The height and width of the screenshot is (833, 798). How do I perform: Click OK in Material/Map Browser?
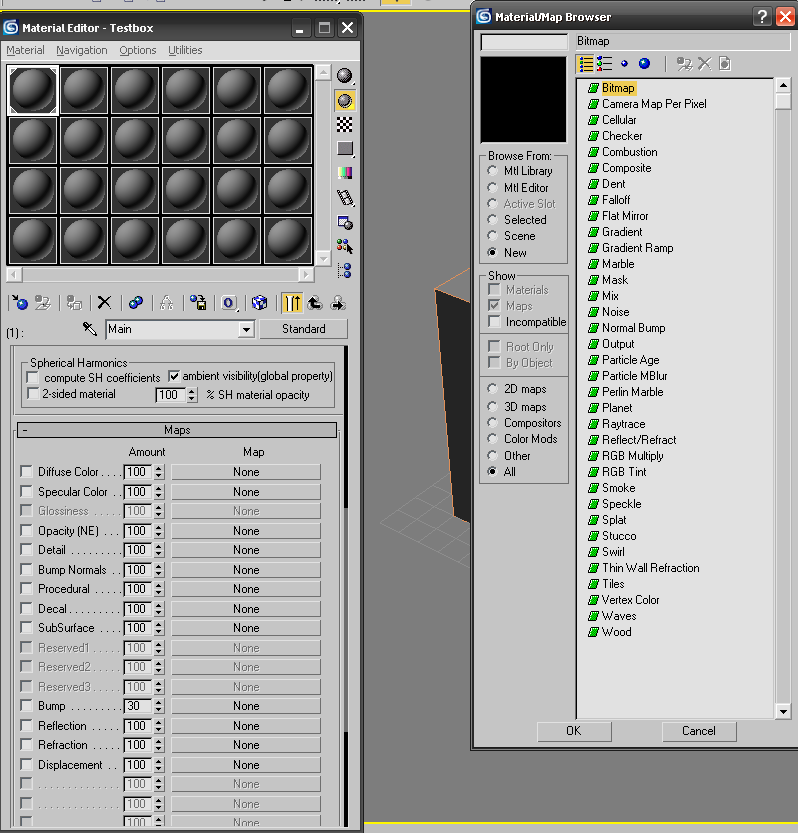pyautogui.click(x=574, y=731)
